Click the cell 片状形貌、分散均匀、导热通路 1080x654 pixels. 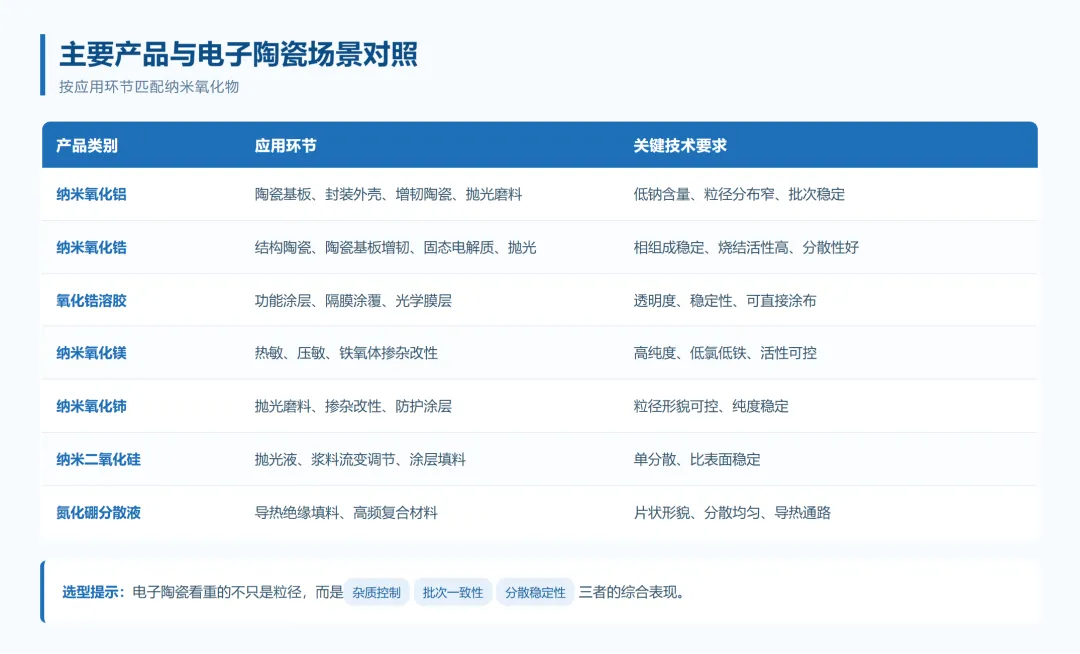(732, 512)
